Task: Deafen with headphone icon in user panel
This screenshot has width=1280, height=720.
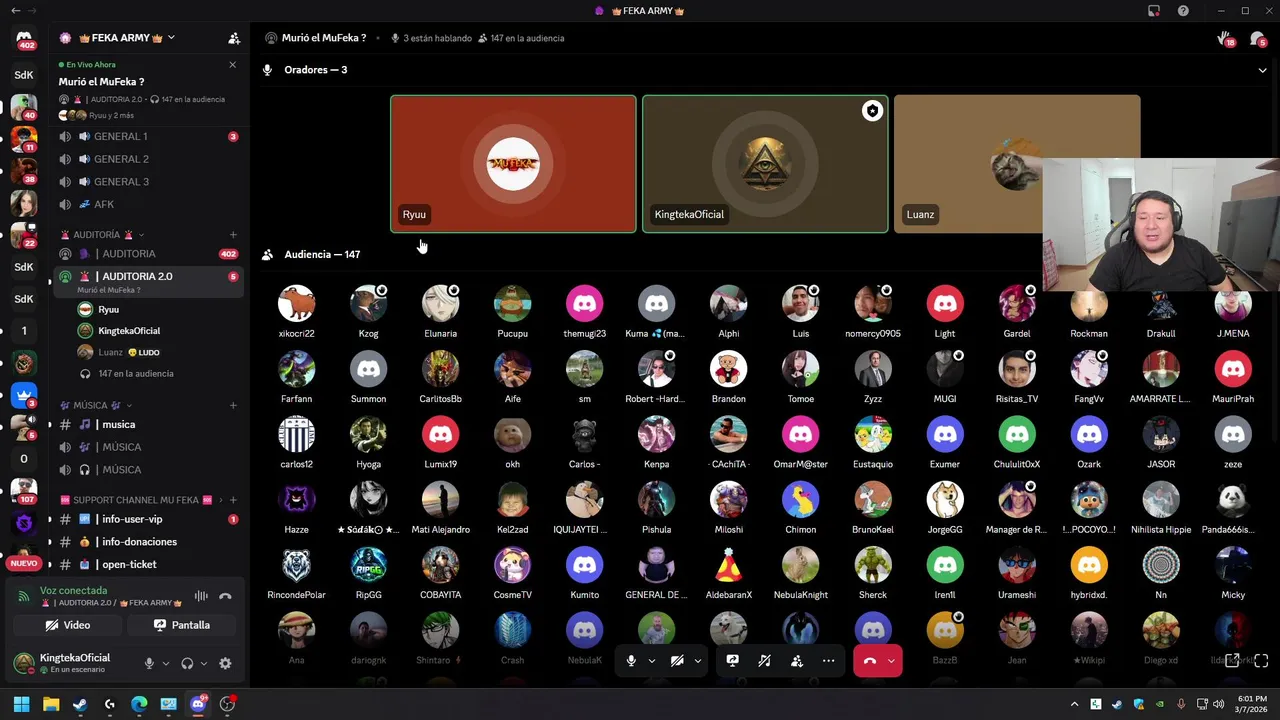Action: tap(187, 663)
